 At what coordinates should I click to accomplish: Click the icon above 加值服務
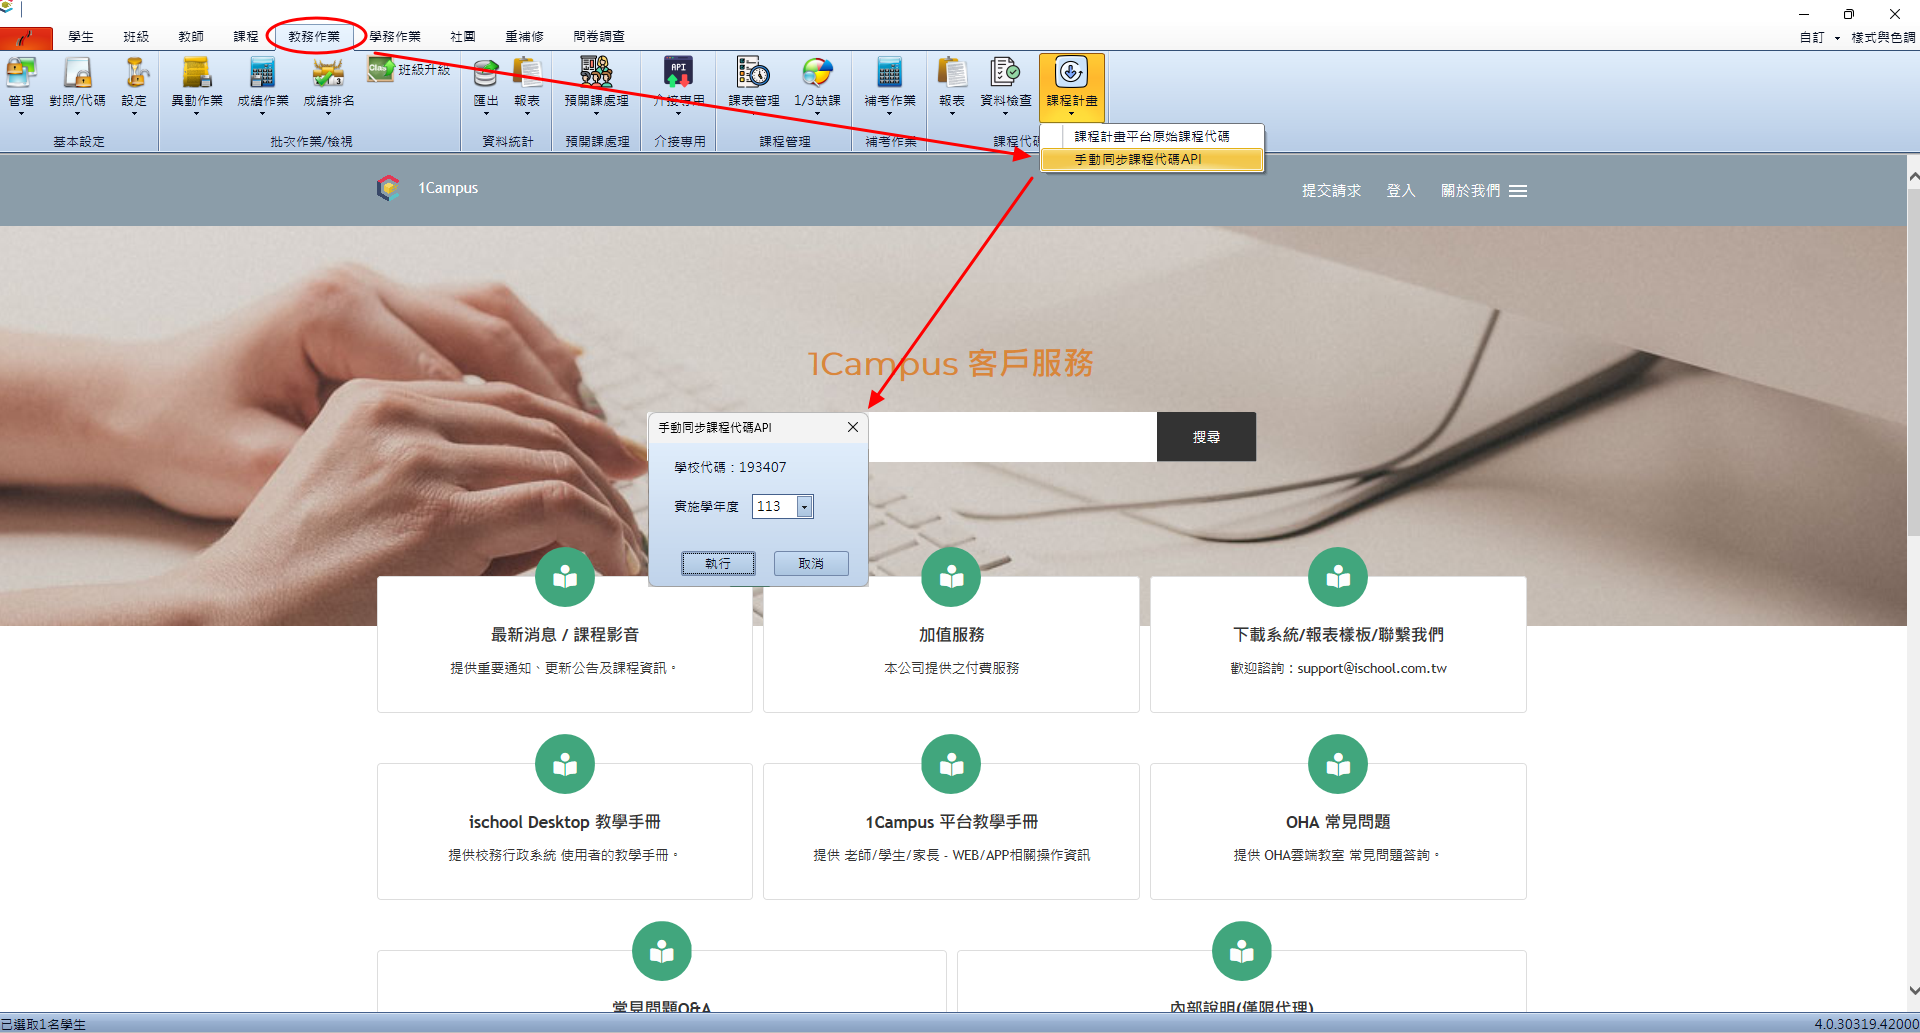[951, 577]
